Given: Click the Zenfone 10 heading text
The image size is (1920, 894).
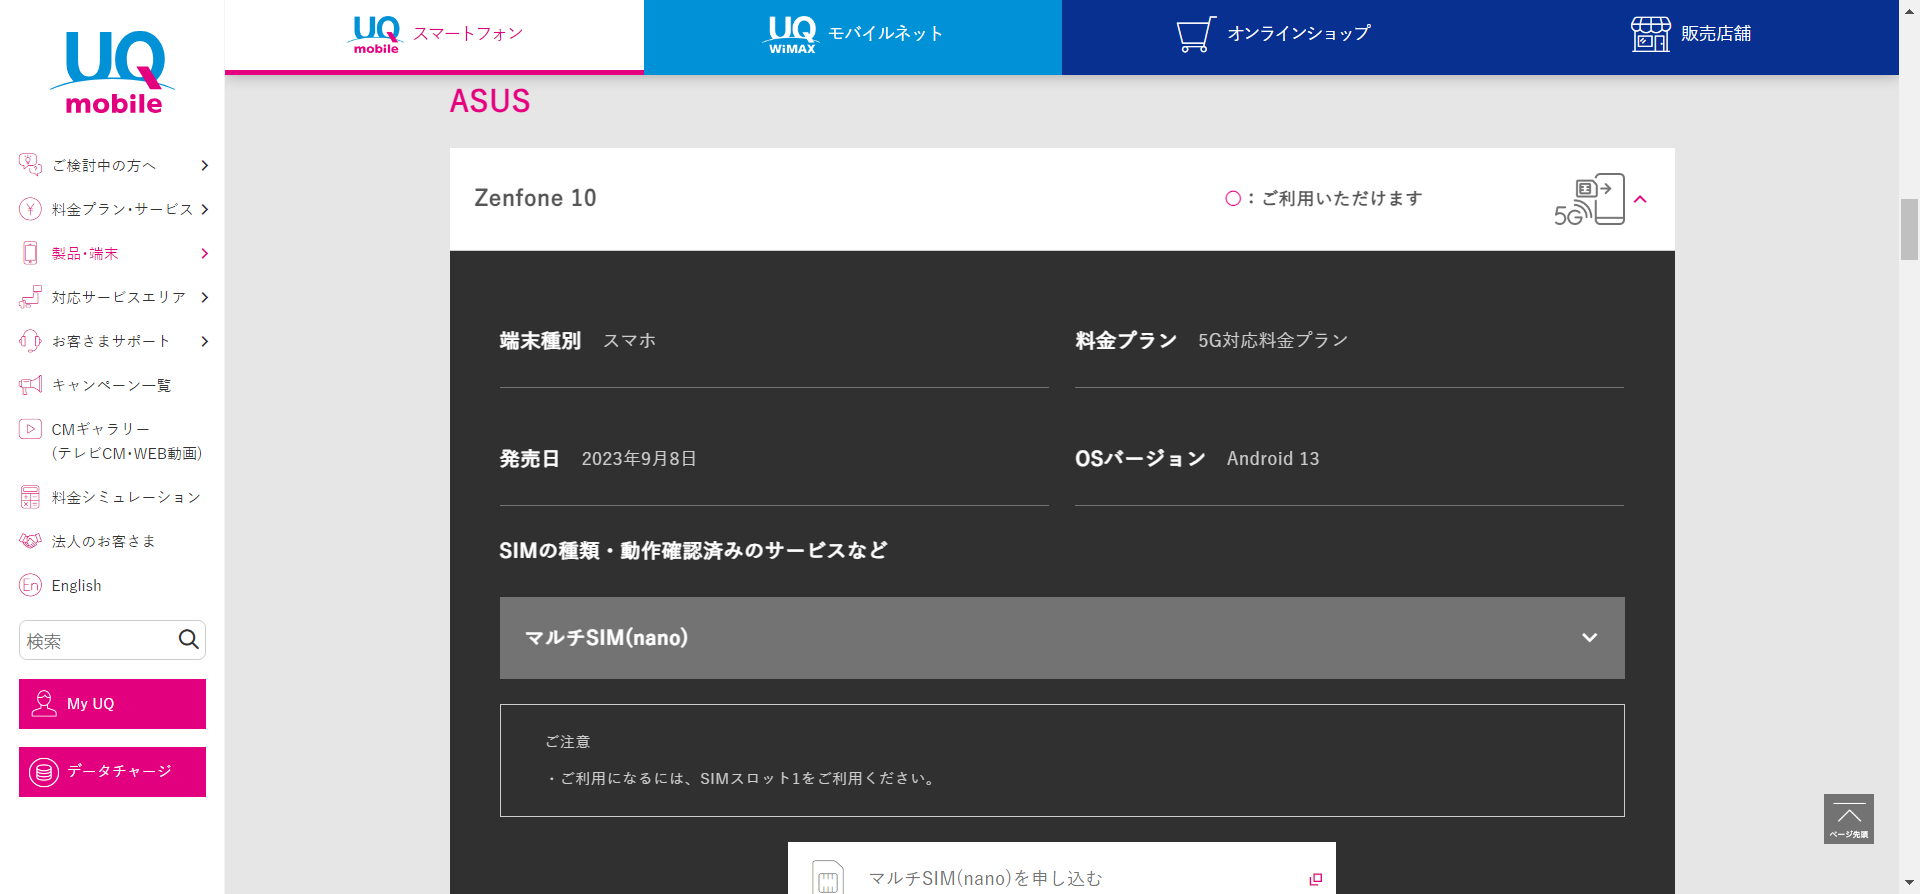Looking at the screenshot, I should [x=535, y=198].
